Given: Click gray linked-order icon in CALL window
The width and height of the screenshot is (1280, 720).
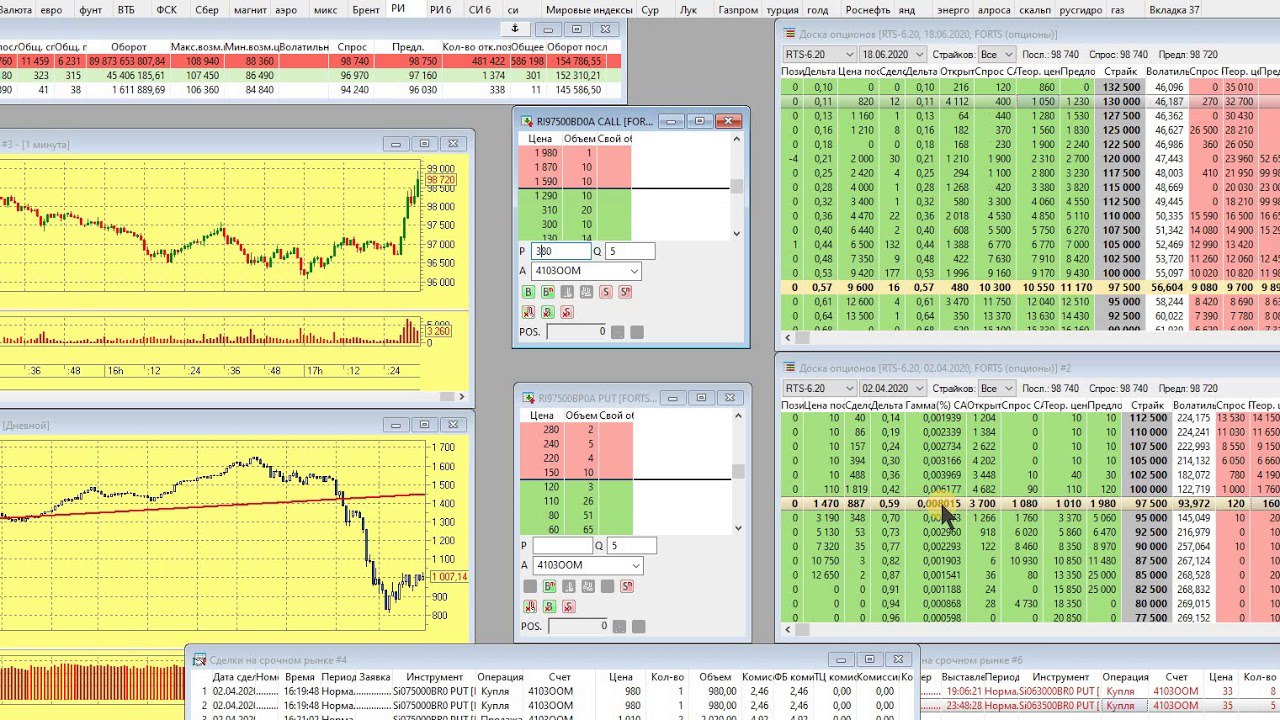Looking at the screenshot, I should (586, 292).
